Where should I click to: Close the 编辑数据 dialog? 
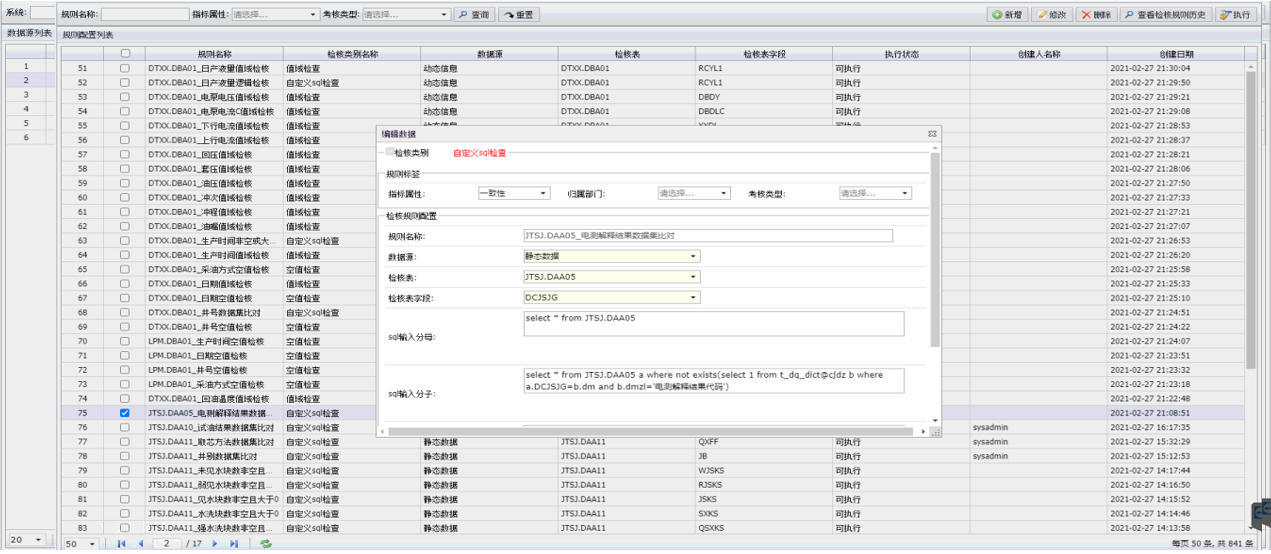[932, 133]
